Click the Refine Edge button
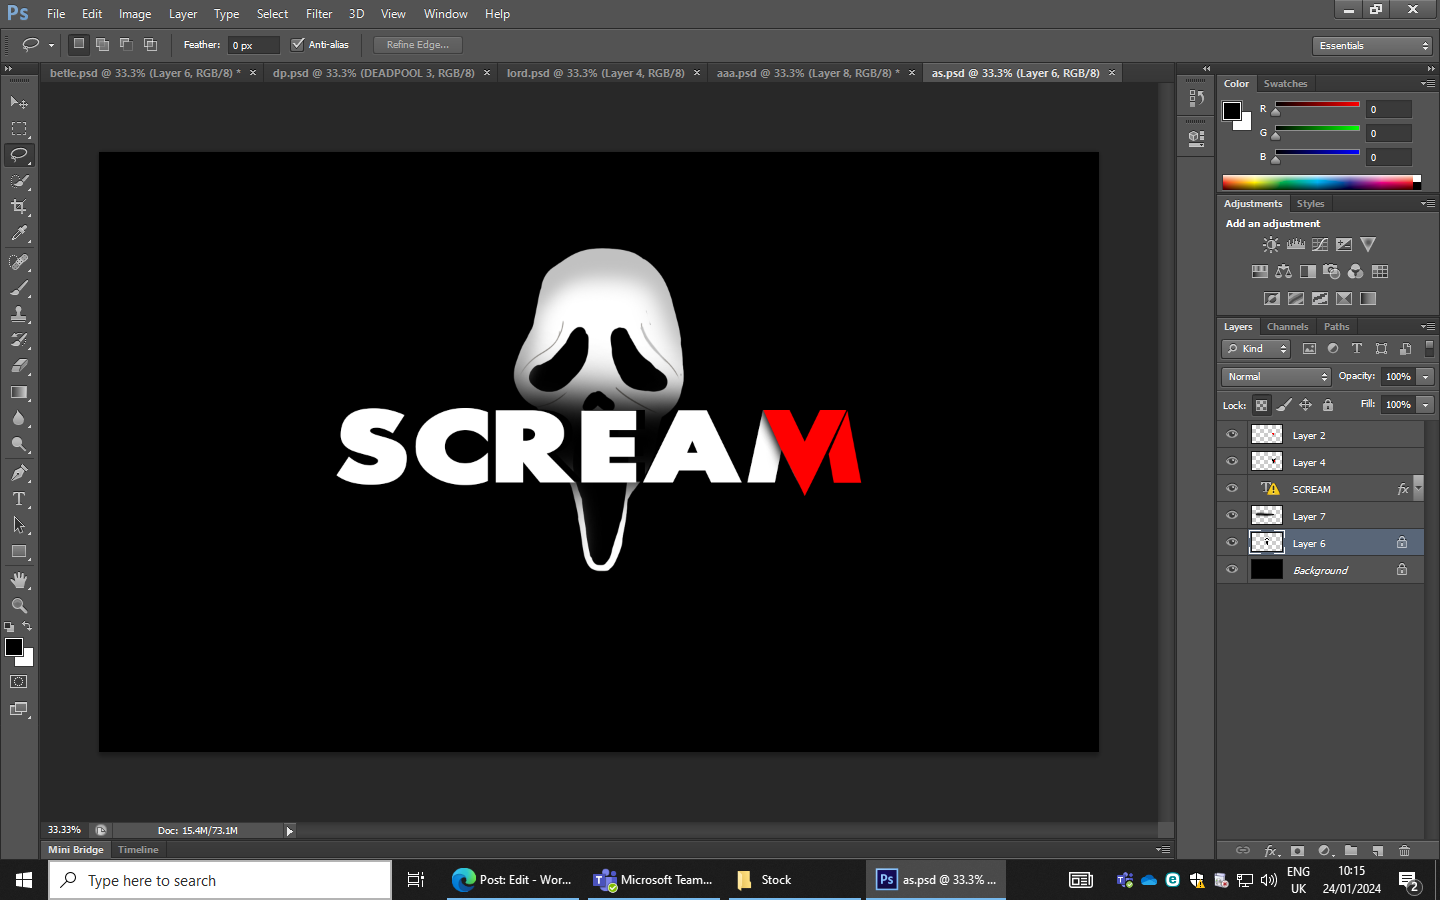Screen dimensions: 1440x900 click(418, 45)
